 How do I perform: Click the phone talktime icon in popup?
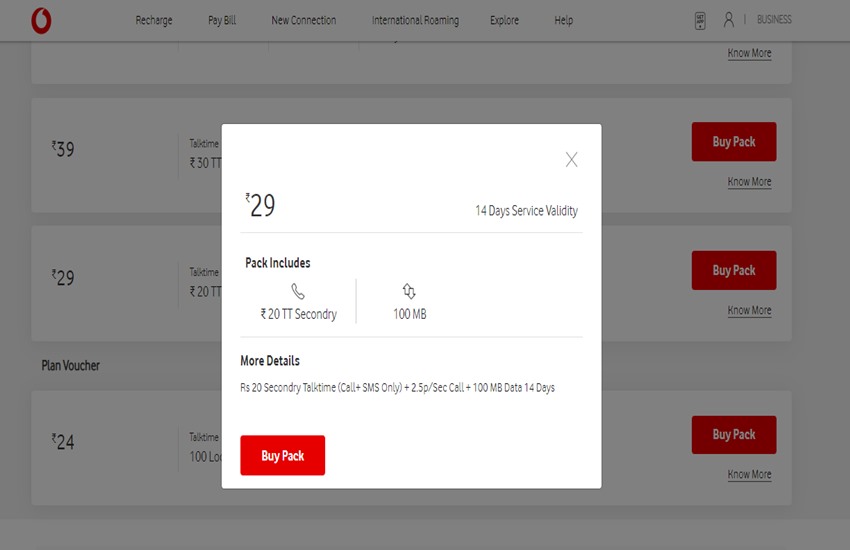click(x=298, y=291)
